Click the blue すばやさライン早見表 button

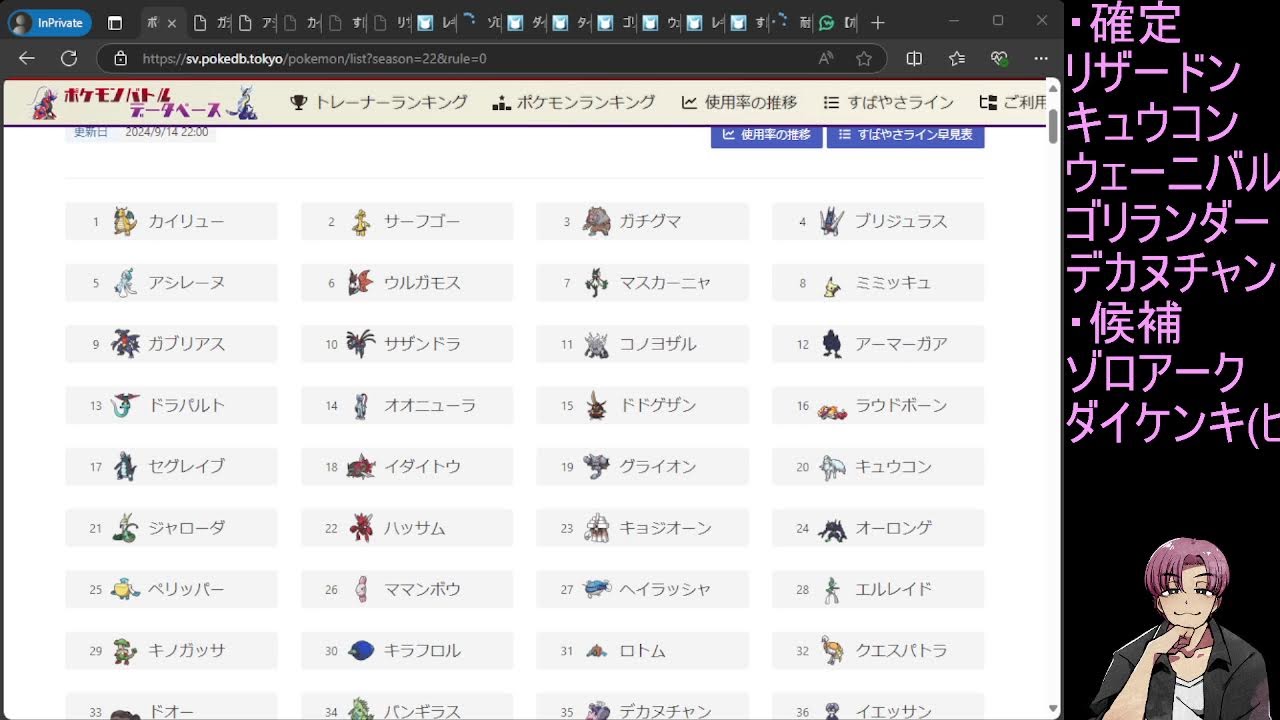tap(905, 135)
